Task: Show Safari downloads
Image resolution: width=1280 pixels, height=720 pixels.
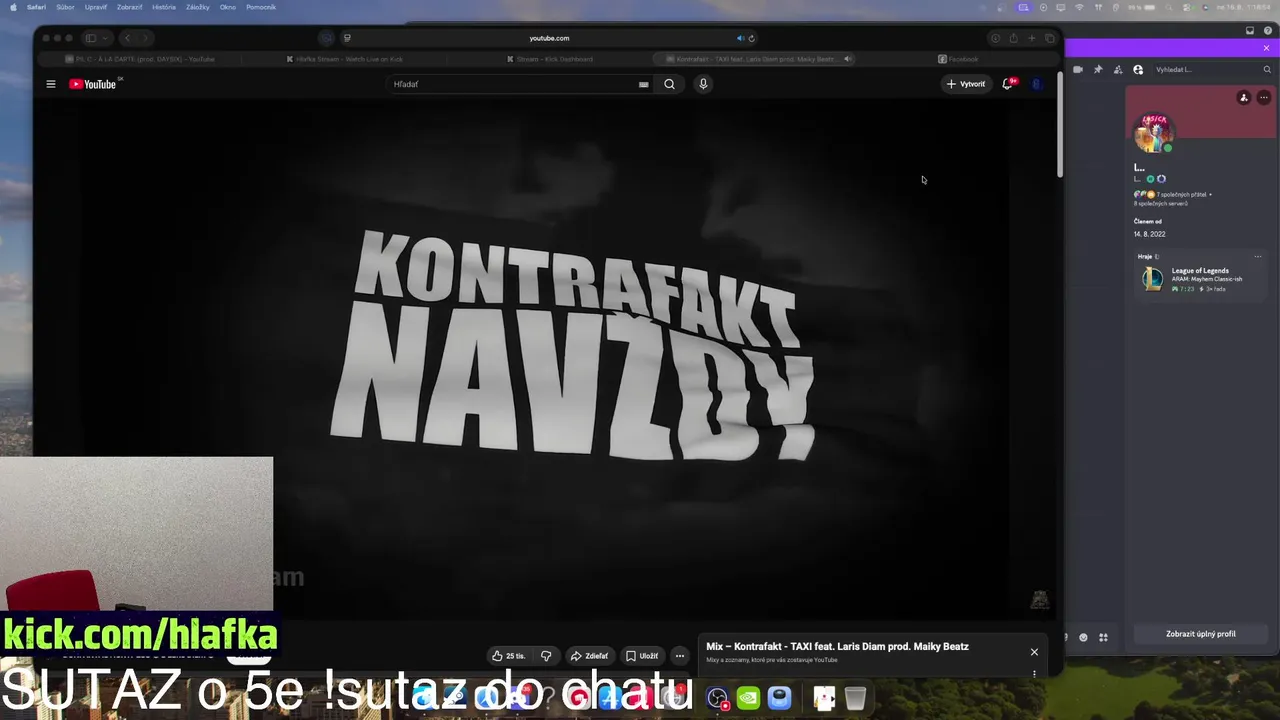Action: point(995,38)
